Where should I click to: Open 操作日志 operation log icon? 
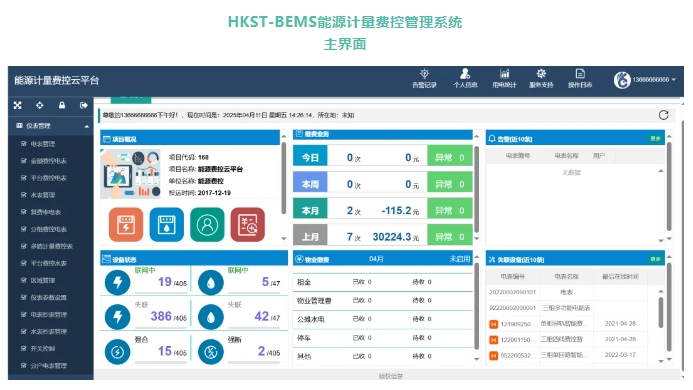(580, 78)
